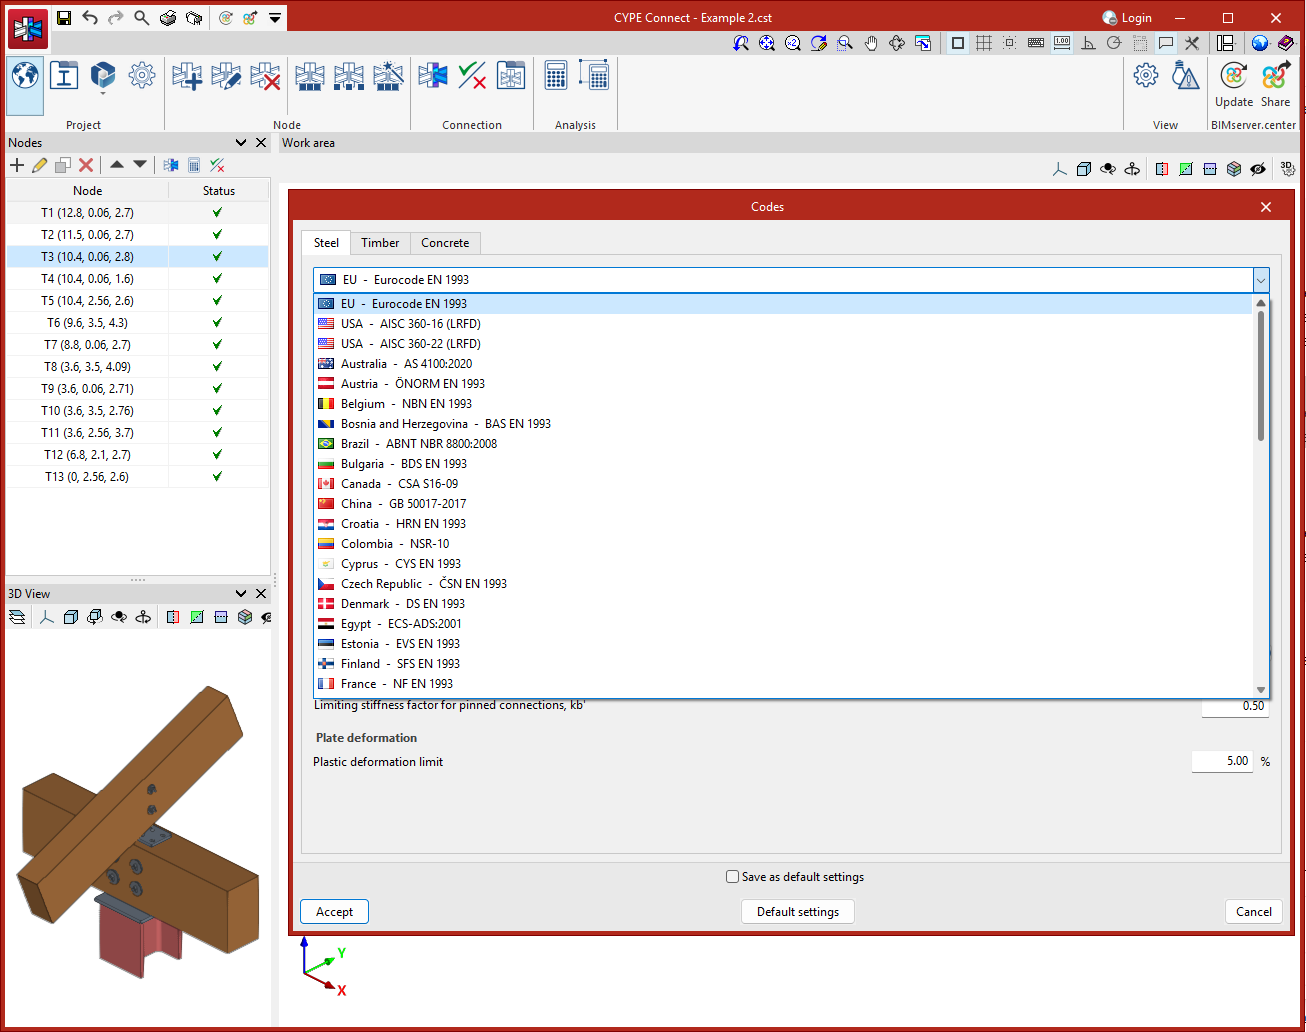Collapse the Nodes panel chevron
The height and width of the screenshot is (1032, 1306).
(241, 143)
